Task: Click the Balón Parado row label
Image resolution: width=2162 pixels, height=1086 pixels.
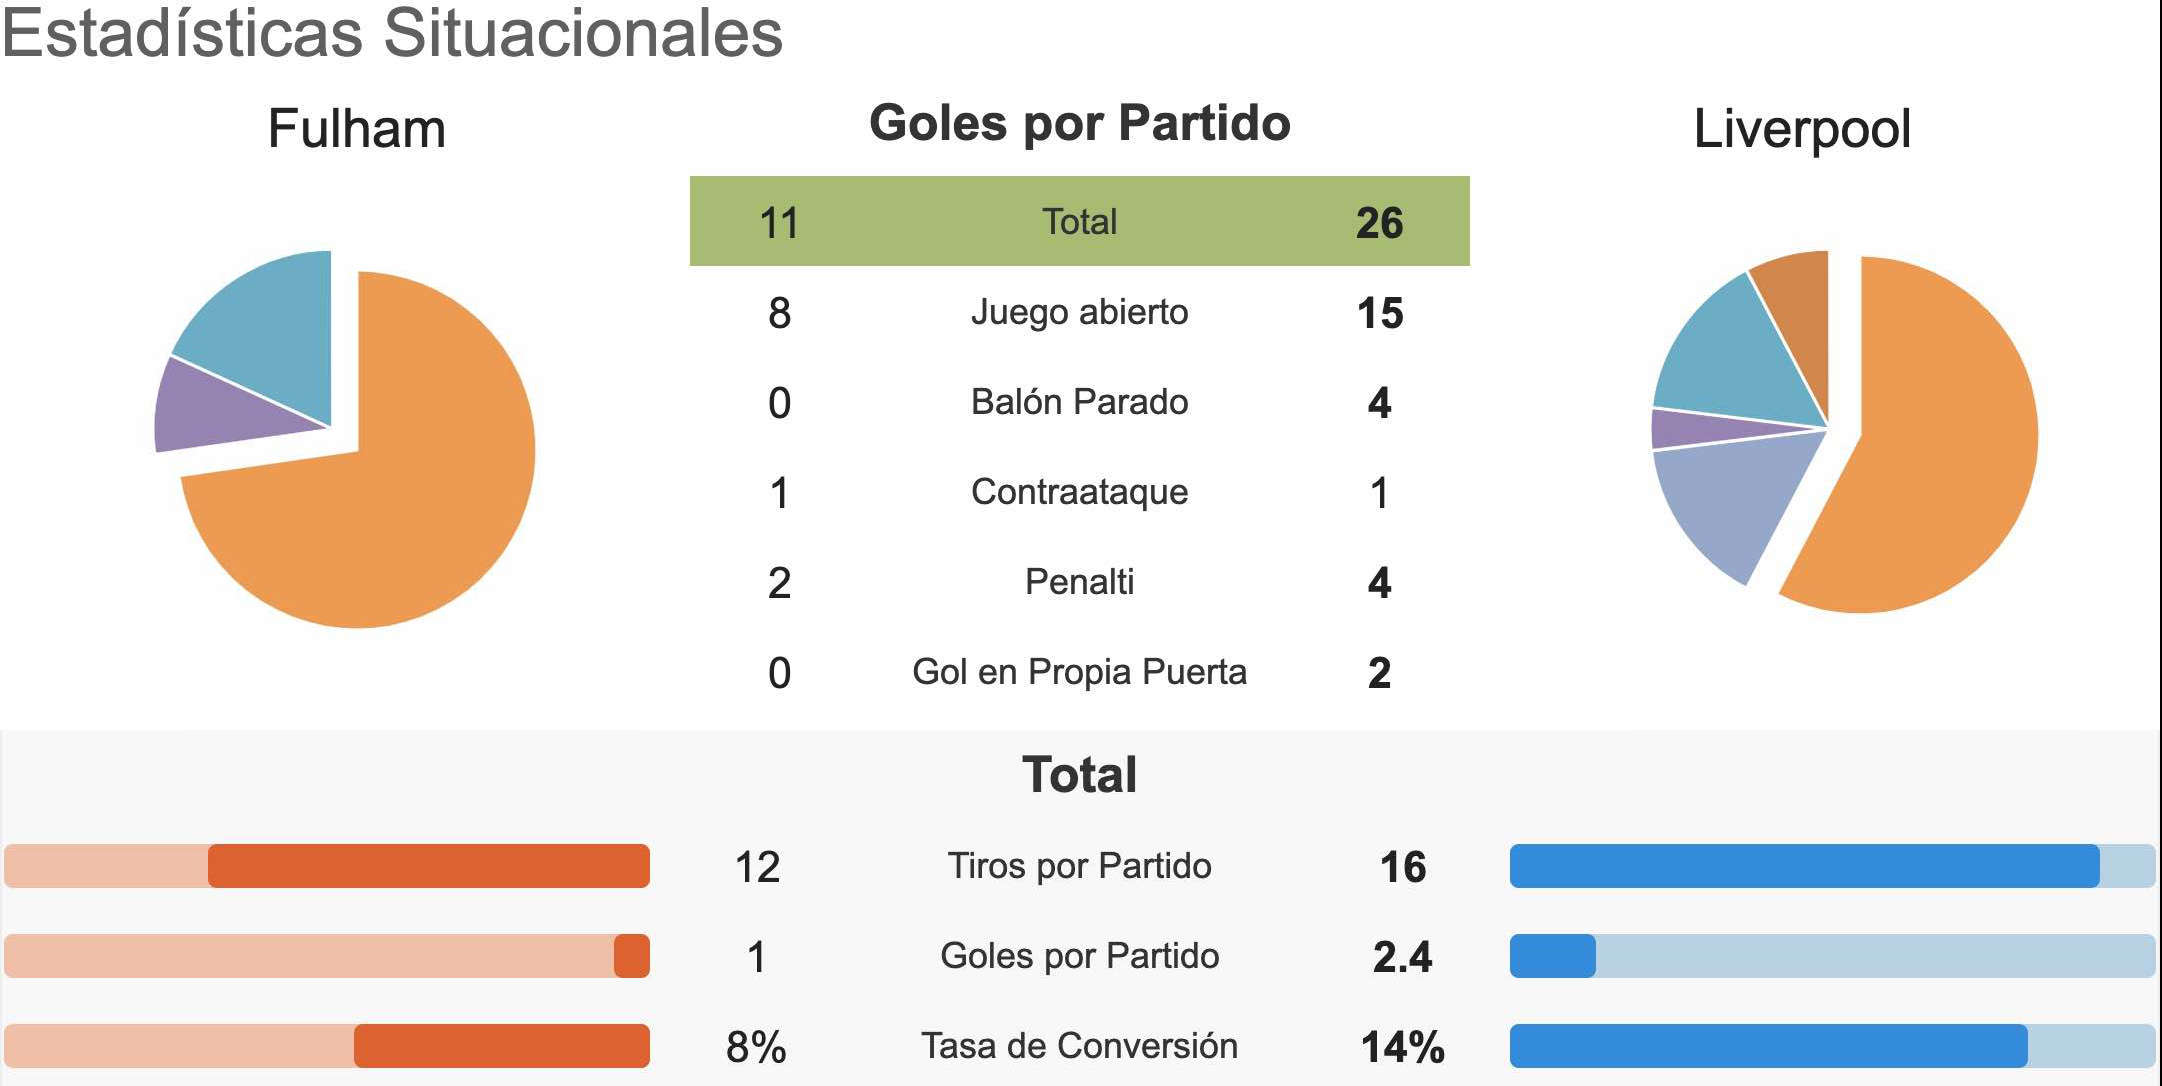Action: click(x=1079, y=402)
